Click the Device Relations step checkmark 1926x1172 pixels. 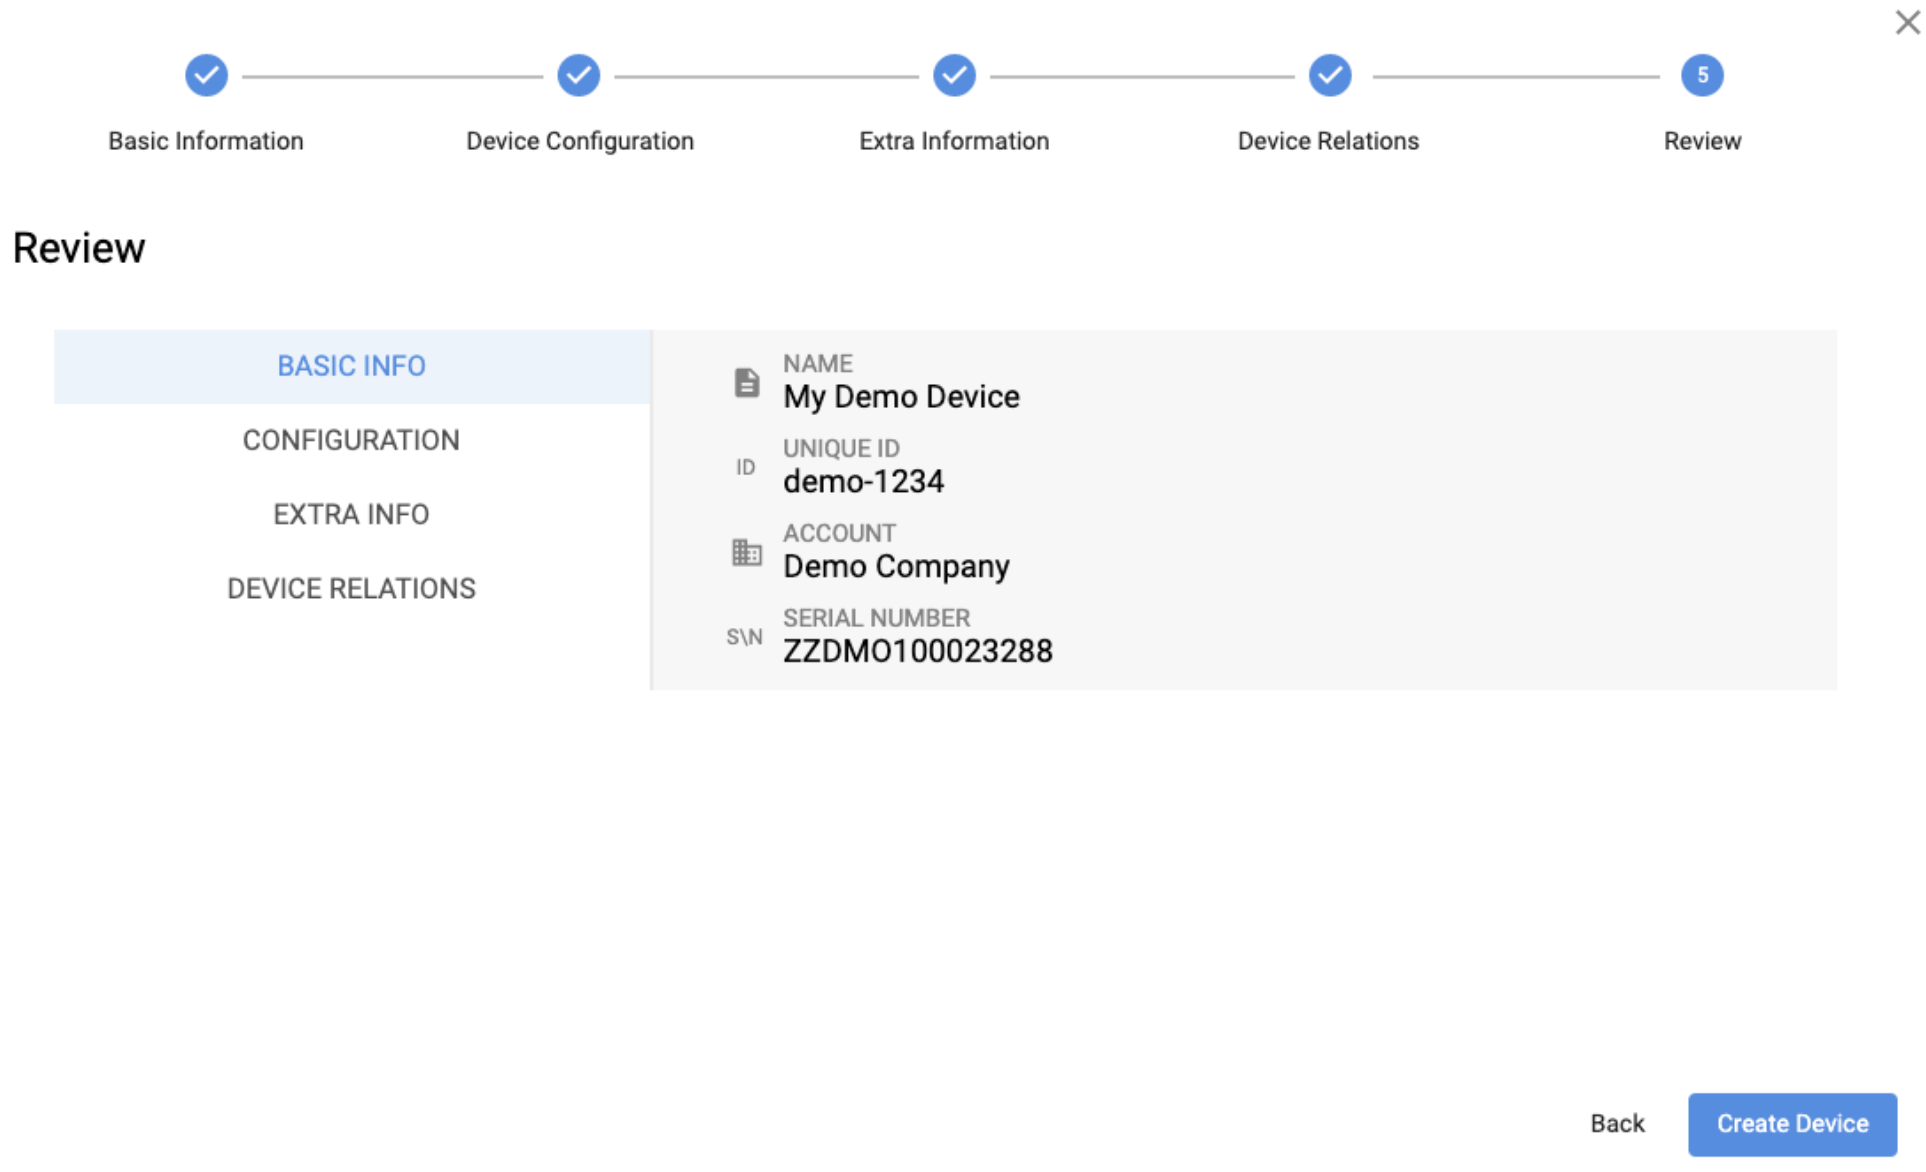[1330, 75]
